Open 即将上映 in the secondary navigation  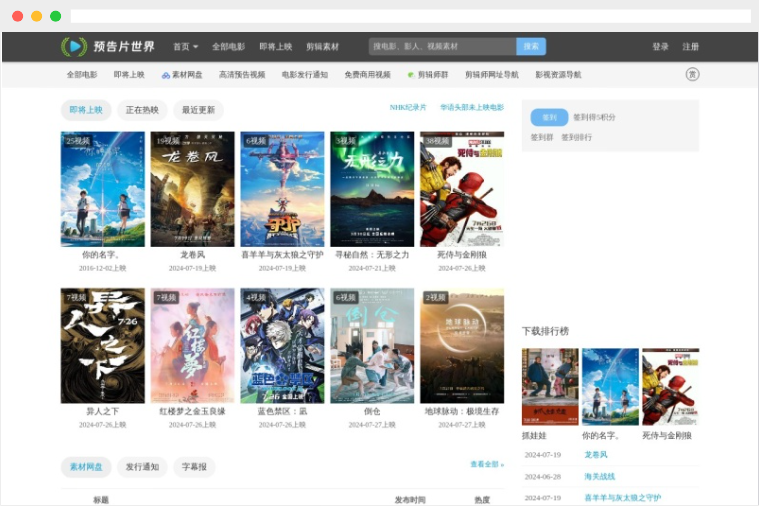tap(129, 75)
